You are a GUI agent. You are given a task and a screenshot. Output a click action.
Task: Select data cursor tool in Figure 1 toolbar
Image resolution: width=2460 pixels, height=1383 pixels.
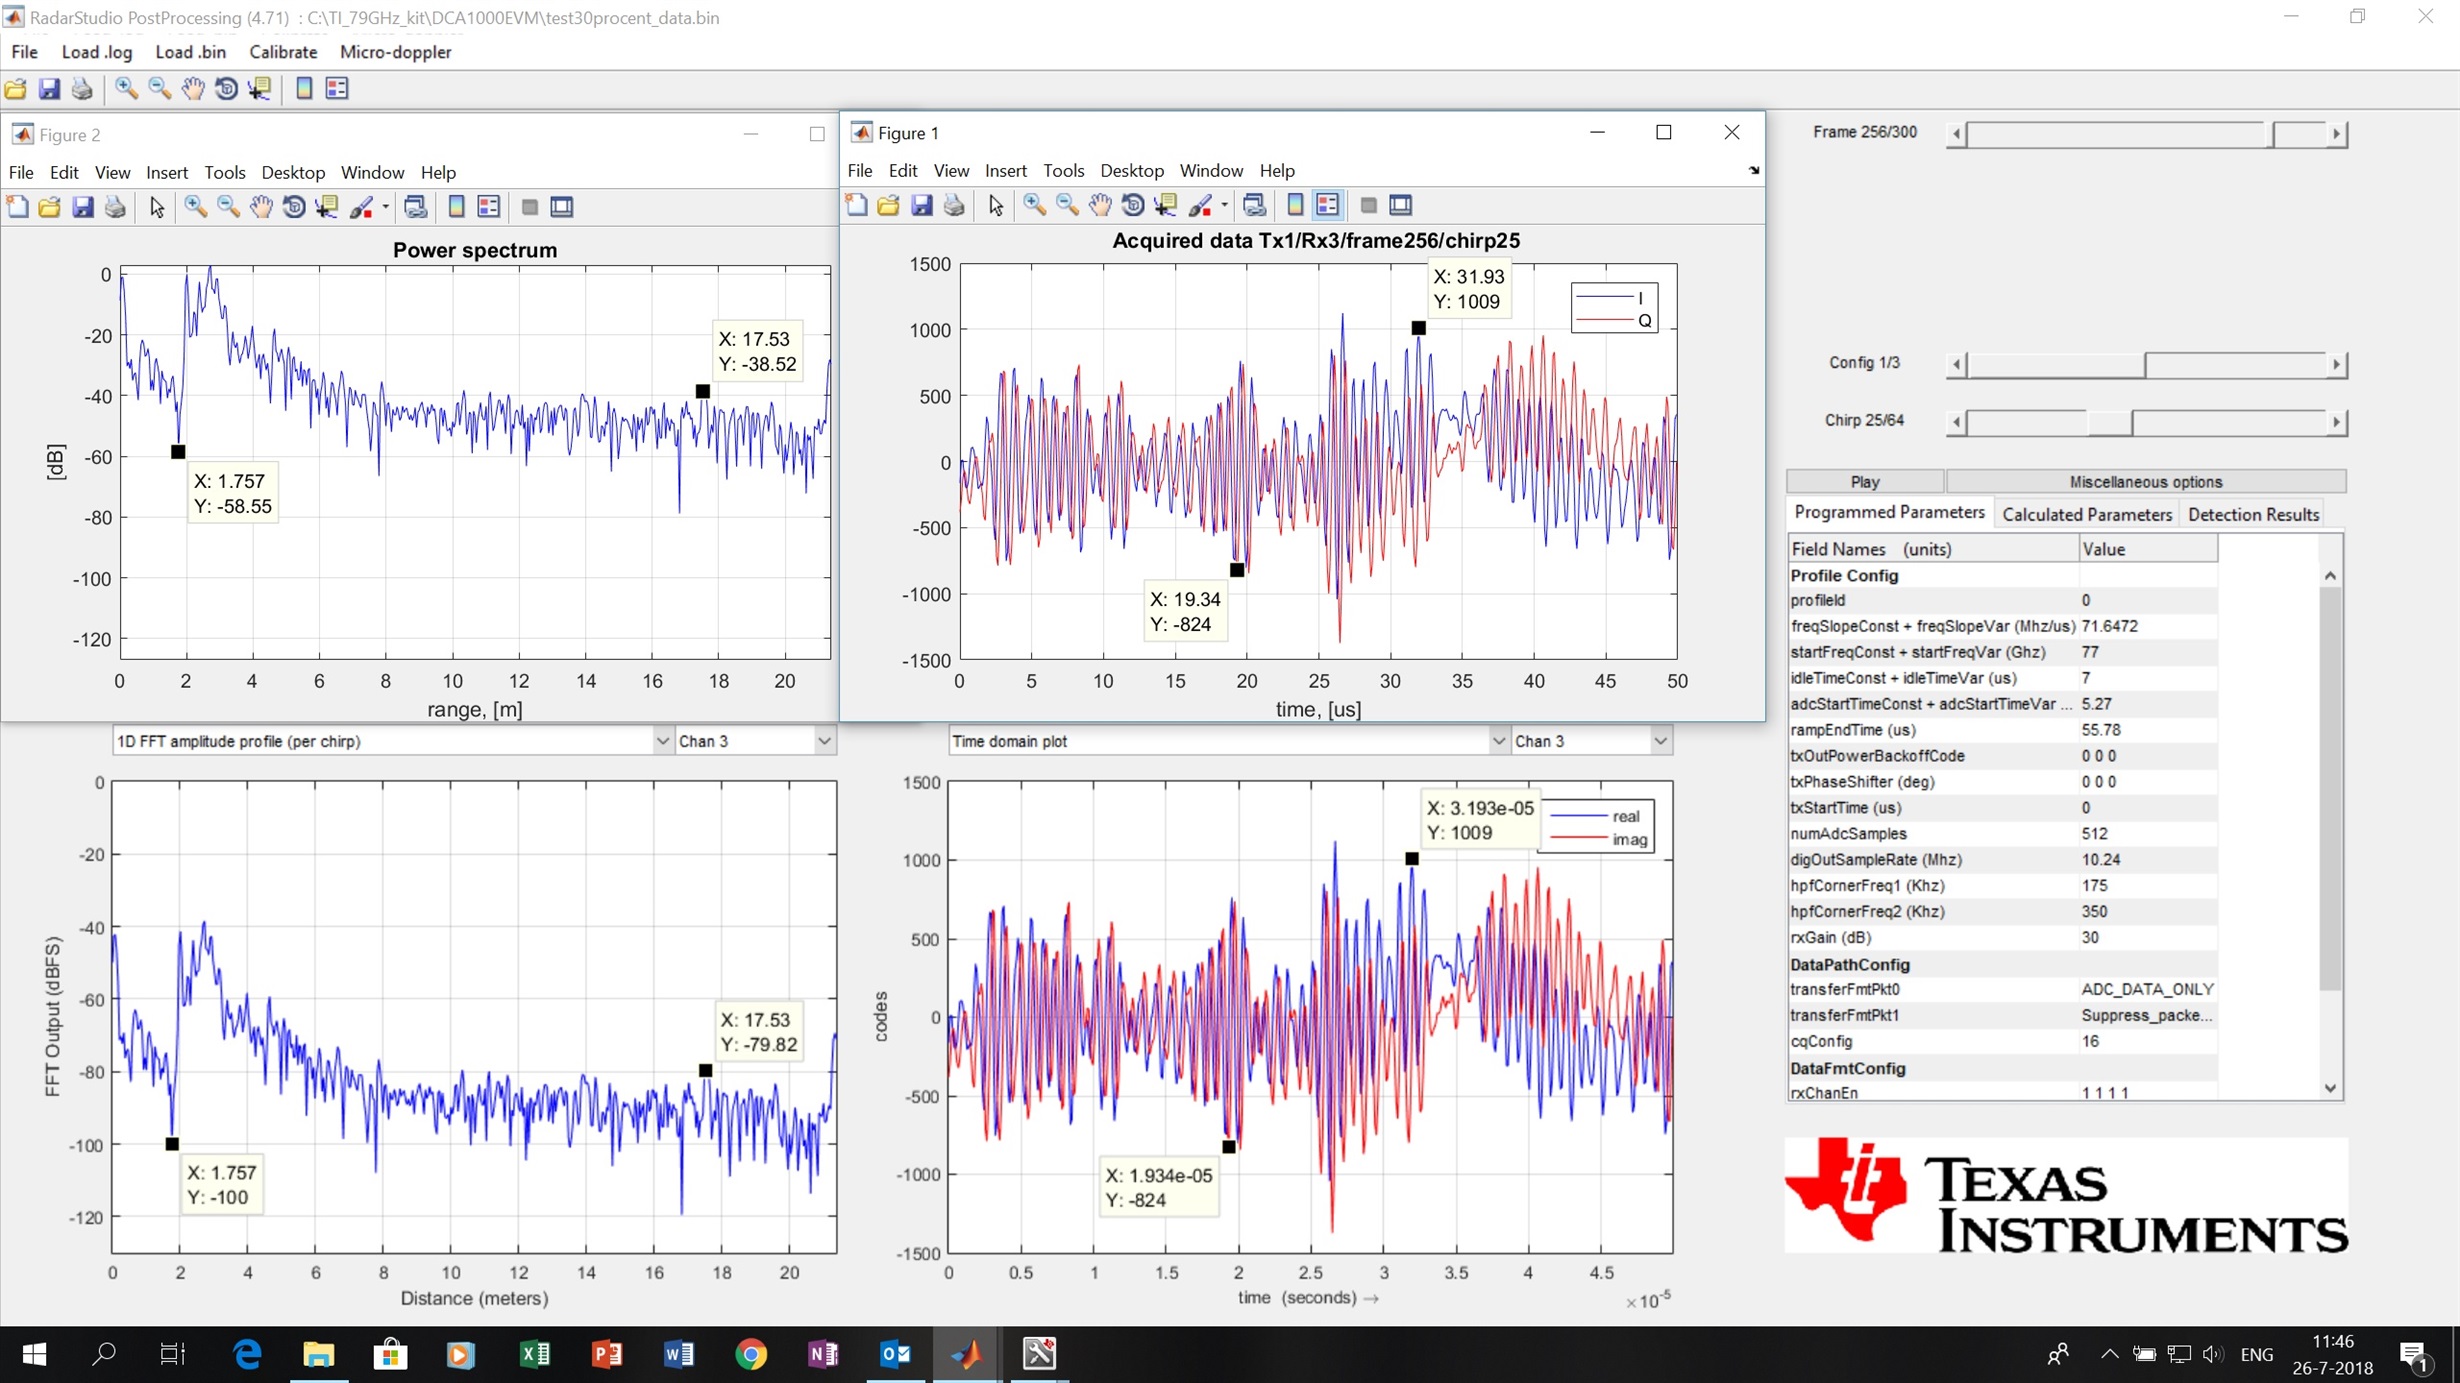tap(1166, 205)
